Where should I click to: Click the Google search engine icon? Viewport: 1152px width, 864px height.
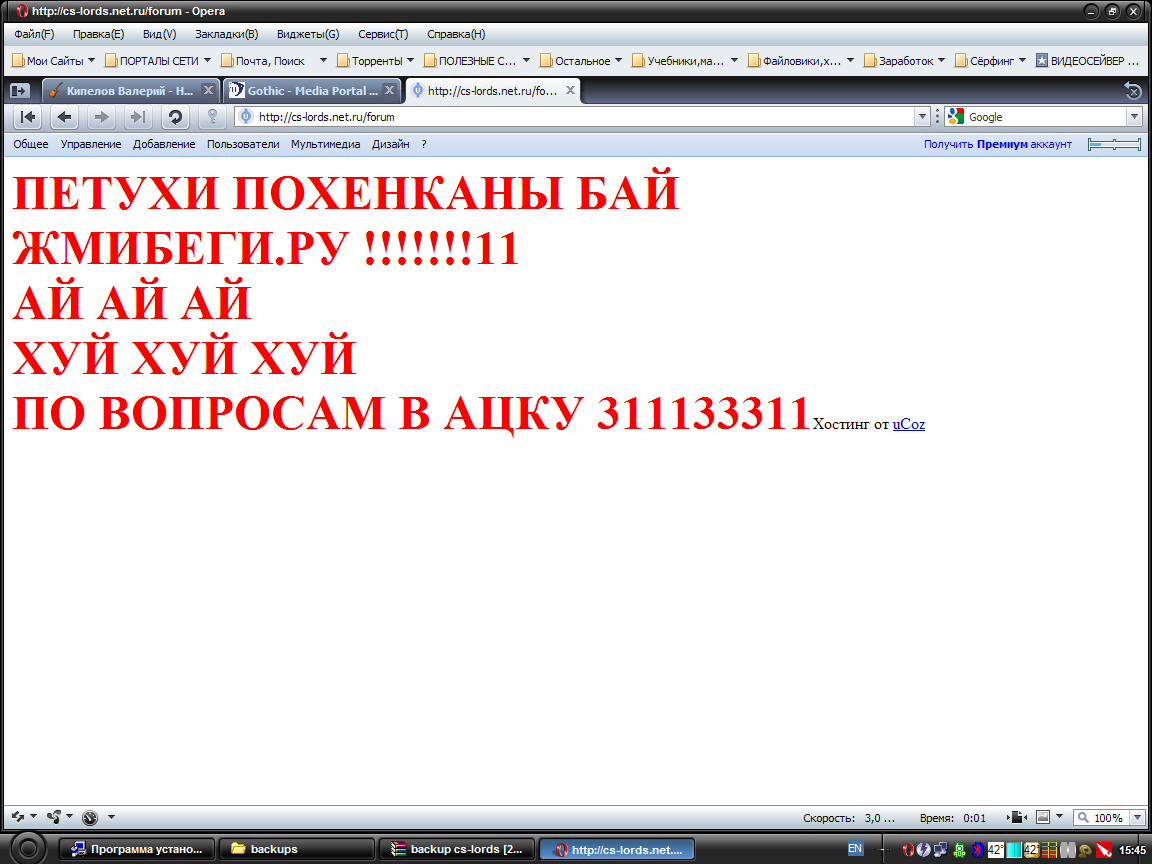click(x=955, y=117)
